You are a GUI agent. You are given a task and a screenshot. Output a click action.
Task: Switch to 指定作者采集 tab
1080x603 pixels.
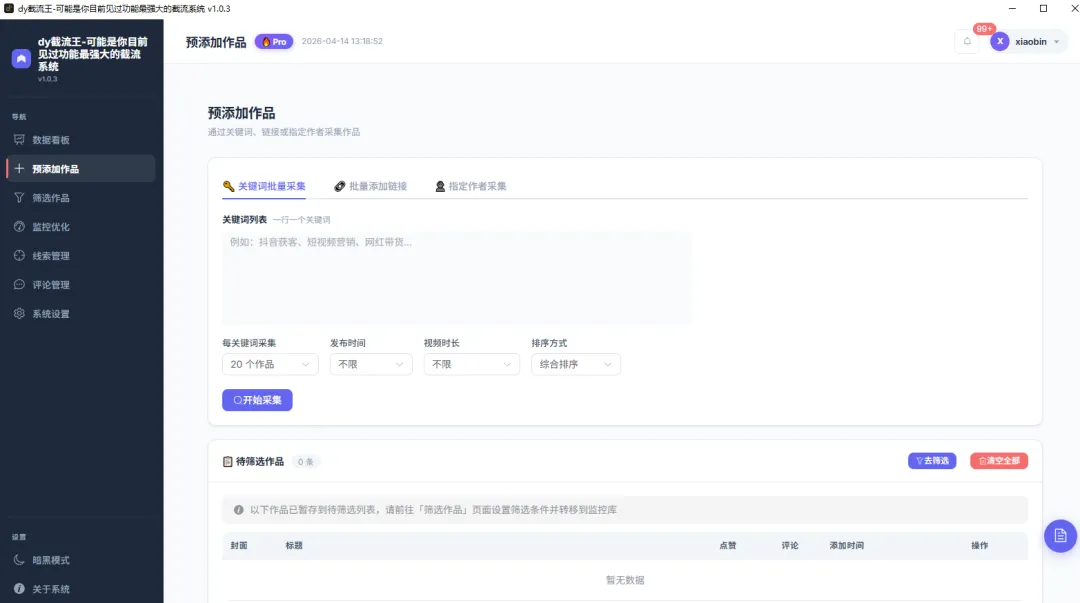471,186
